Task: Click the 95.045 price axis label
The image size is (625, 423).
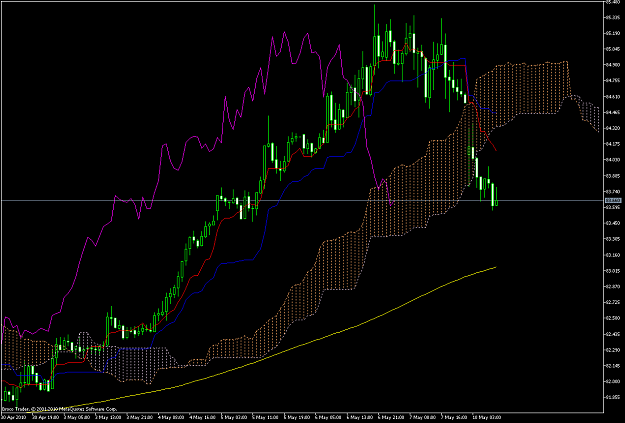Action: coord(613,49)
